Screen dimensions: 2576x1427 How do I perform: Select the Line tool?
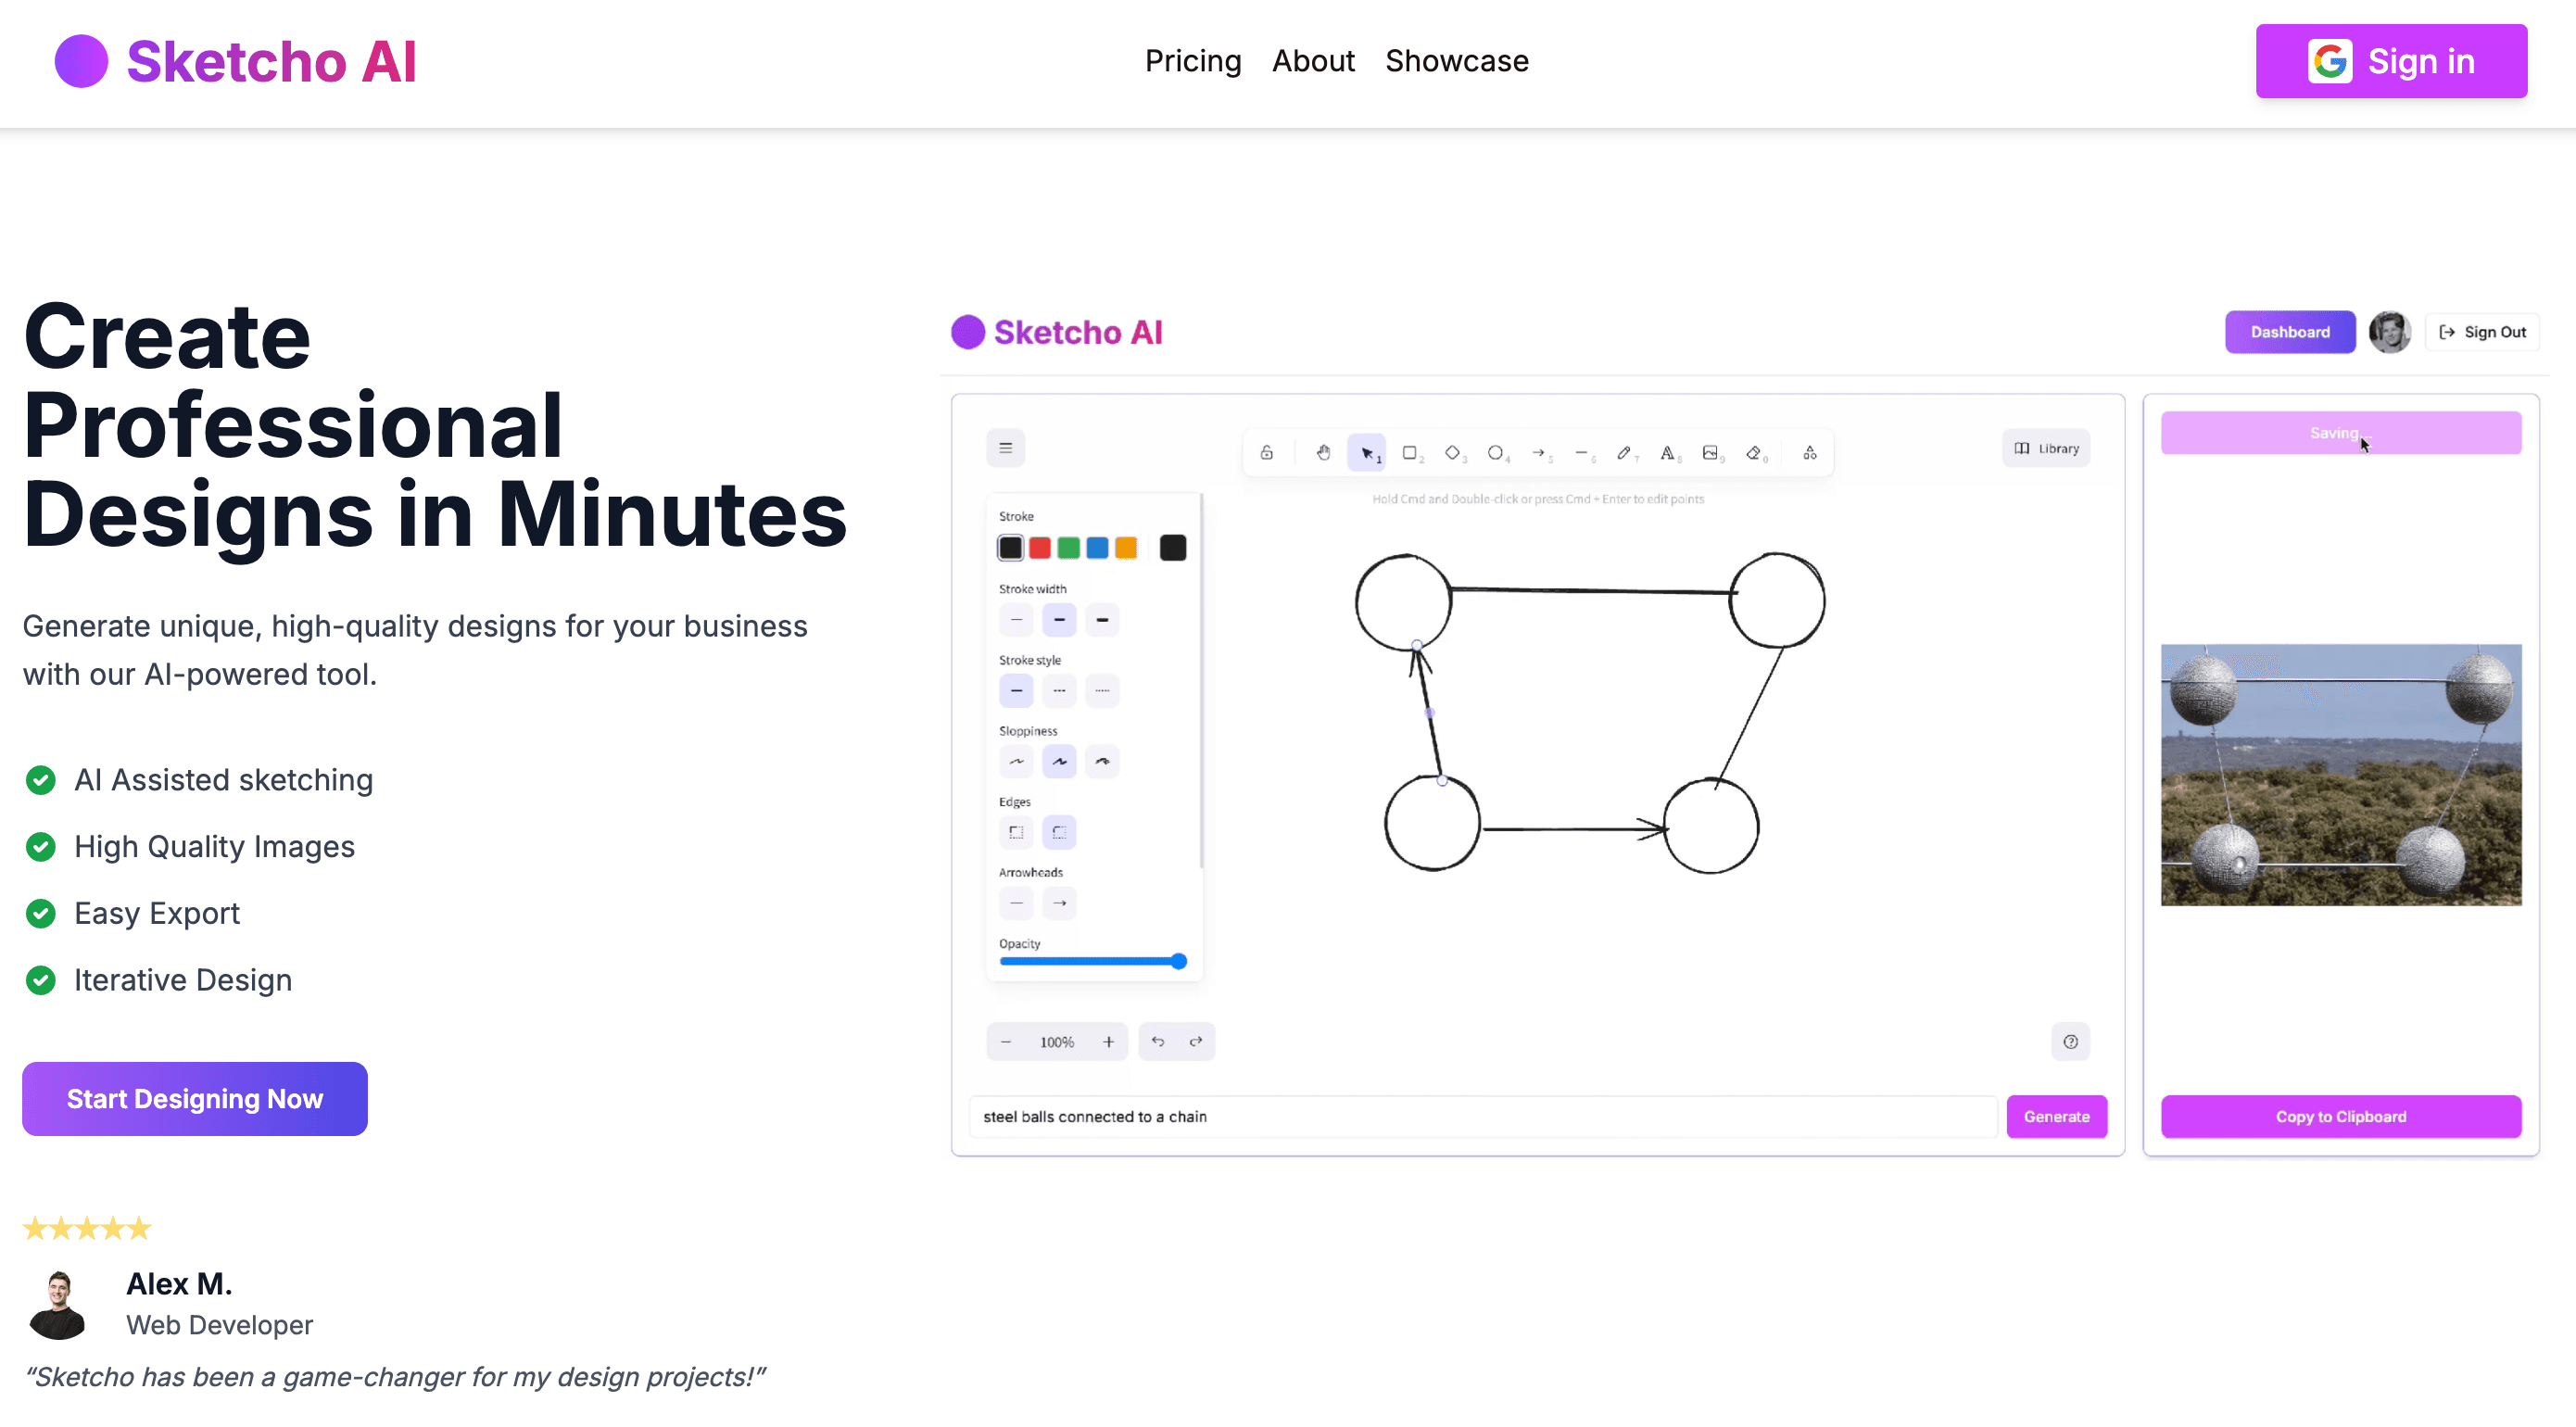click(x=1581, y=453)
